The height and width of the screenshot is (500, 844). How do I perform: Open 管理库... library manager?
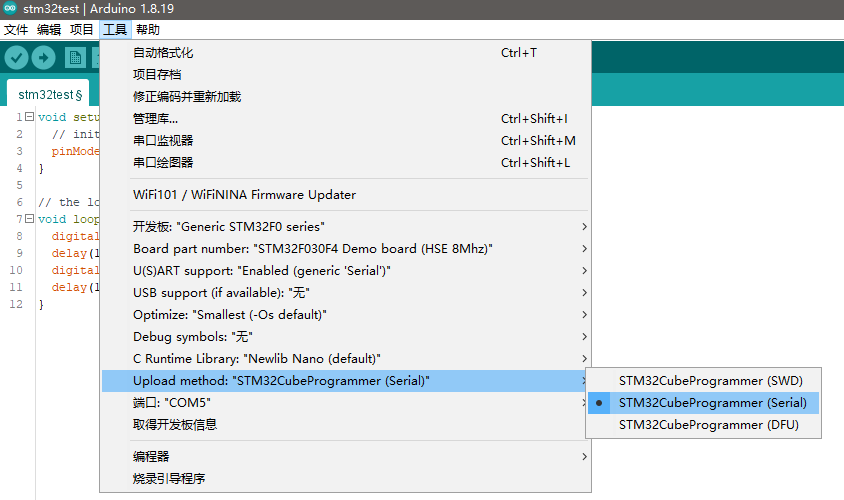[345, 119]
